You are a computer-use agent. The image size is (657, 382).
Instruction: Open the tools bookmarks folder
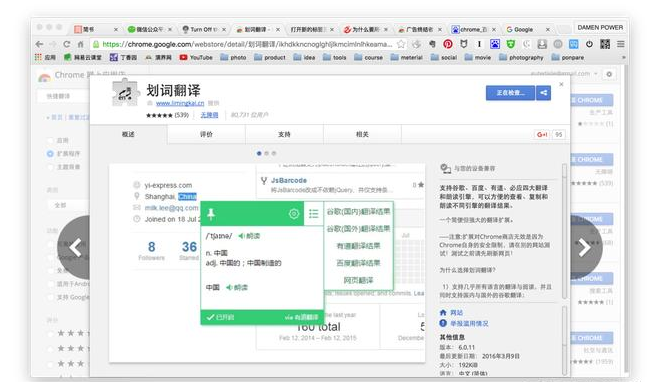click(334, 57)
